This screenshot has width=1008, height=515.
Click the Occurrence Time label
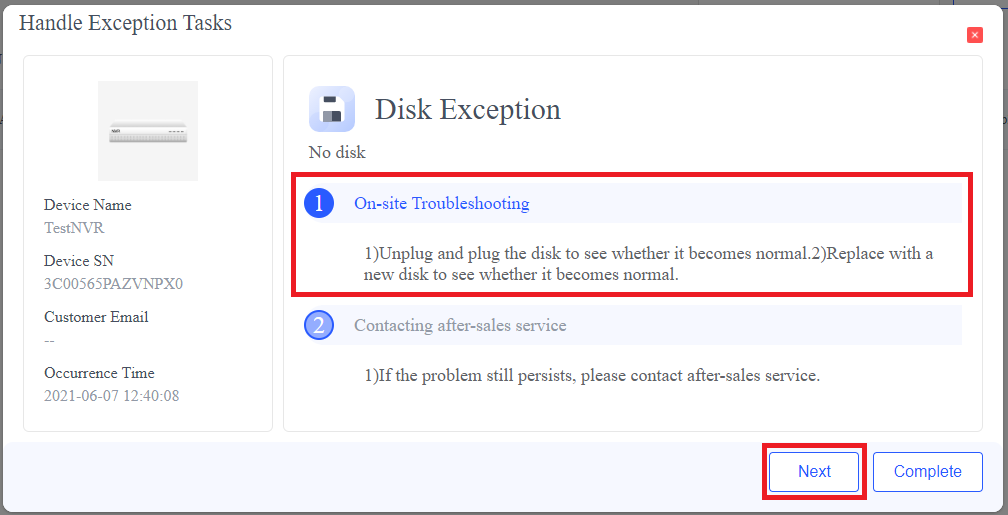pyautogui.click(x=99, y=373)
